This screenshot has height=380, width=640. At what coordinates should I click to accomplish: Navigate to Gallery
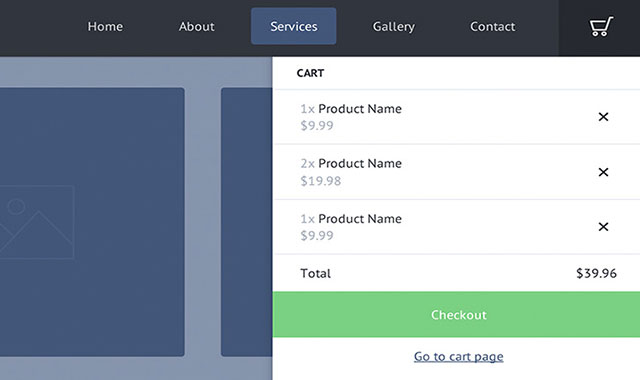[x=393, y=27]
